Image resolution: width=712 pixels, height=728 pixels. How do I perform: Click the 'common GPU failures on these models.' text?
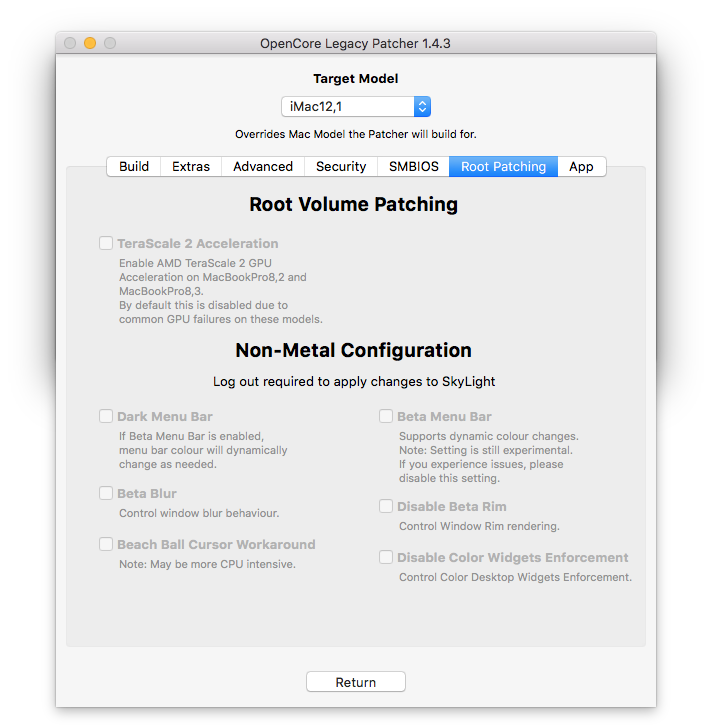[x=221, y=319]
